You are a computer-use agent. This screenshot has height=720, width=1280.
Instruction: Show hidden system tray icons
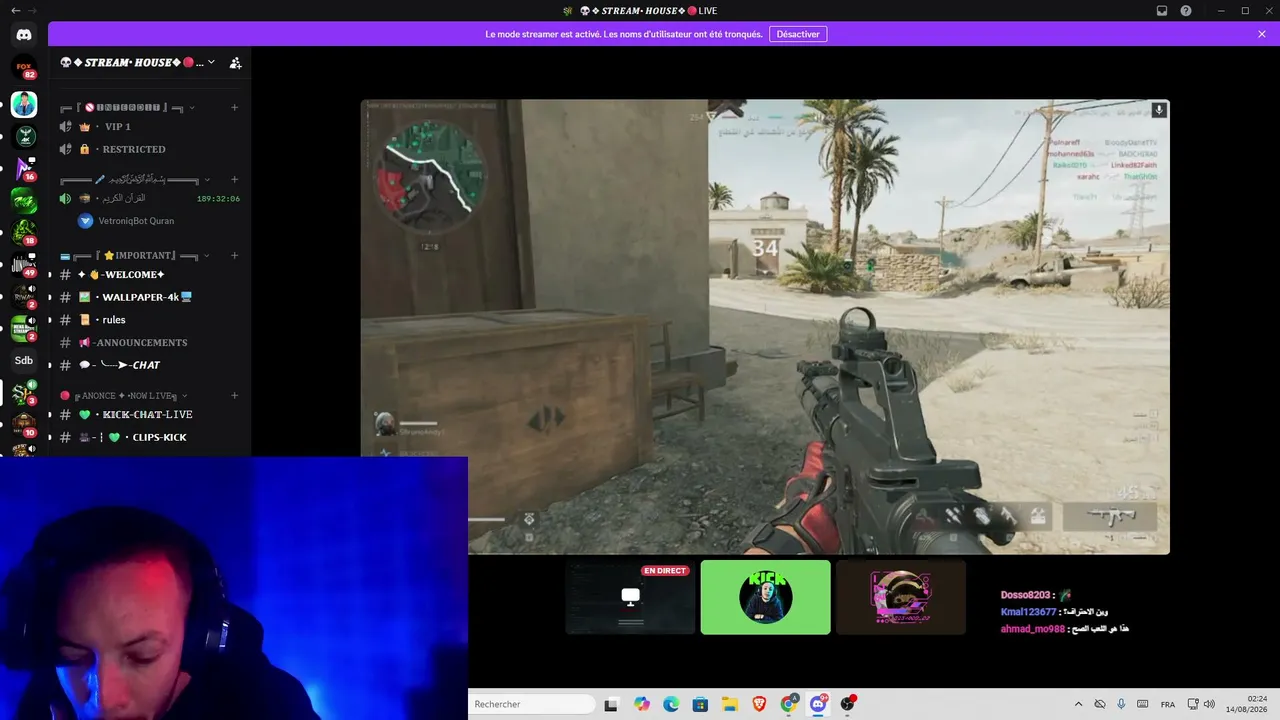pyautogui.click(x=1078, y=704)
